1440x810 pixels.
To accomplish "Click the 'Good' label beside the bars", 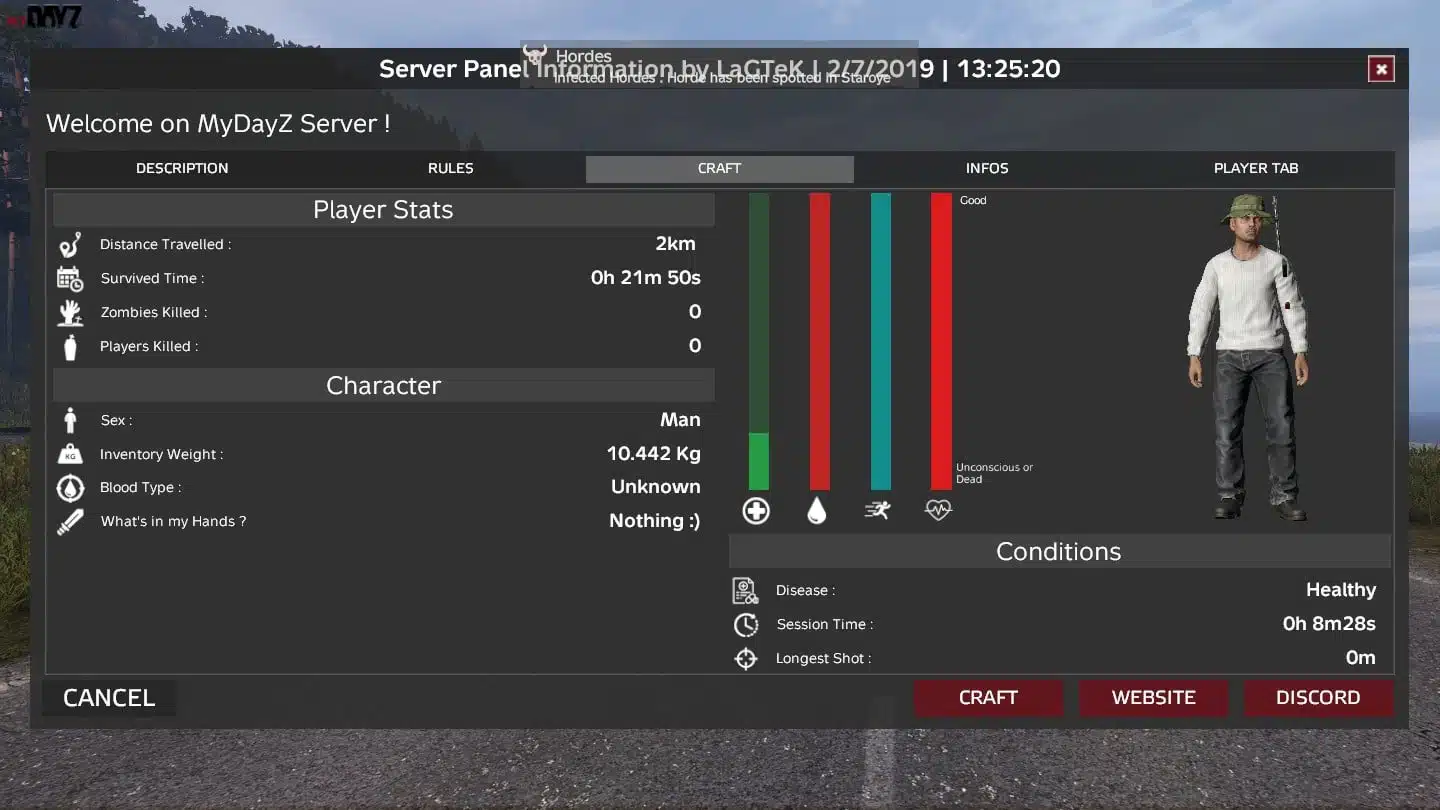I will click(973, 201).
